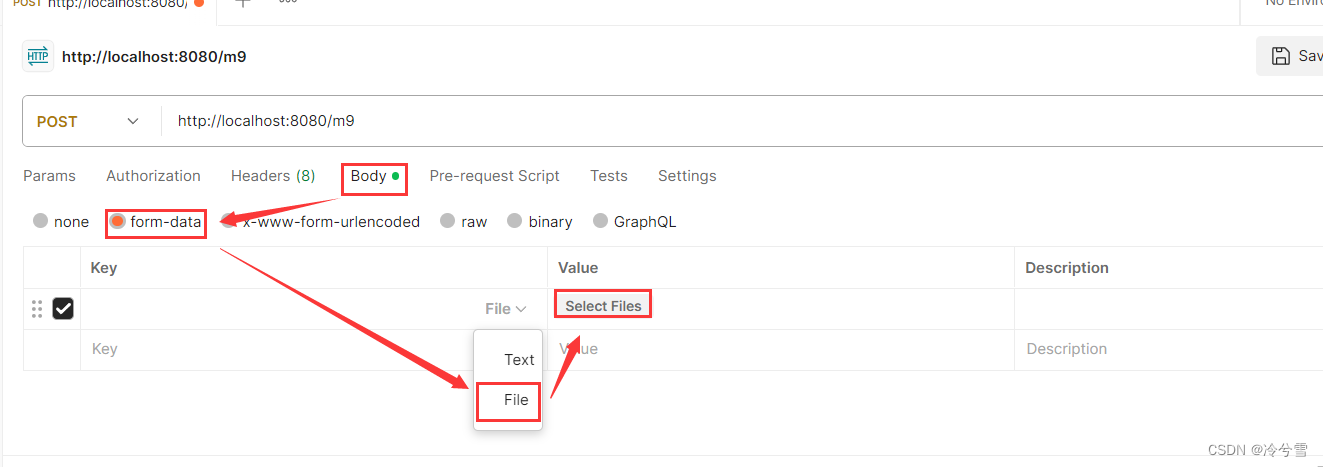The image size is (1323, 467).
Task: Click the HTTP request type icon
Action: [38, 56]
